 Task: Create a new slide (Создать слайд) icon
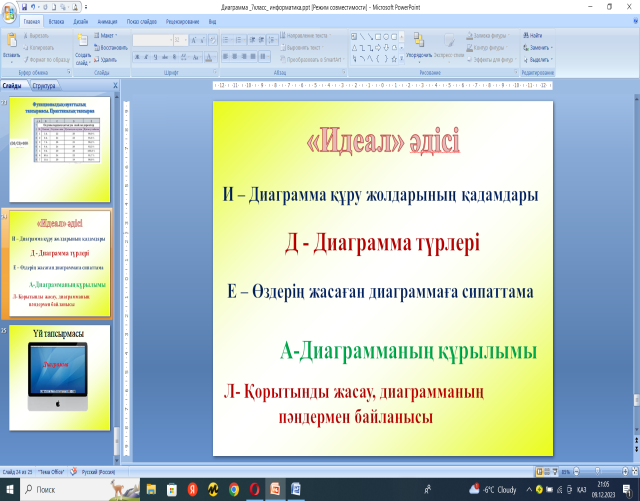click(x=83, y=40)
